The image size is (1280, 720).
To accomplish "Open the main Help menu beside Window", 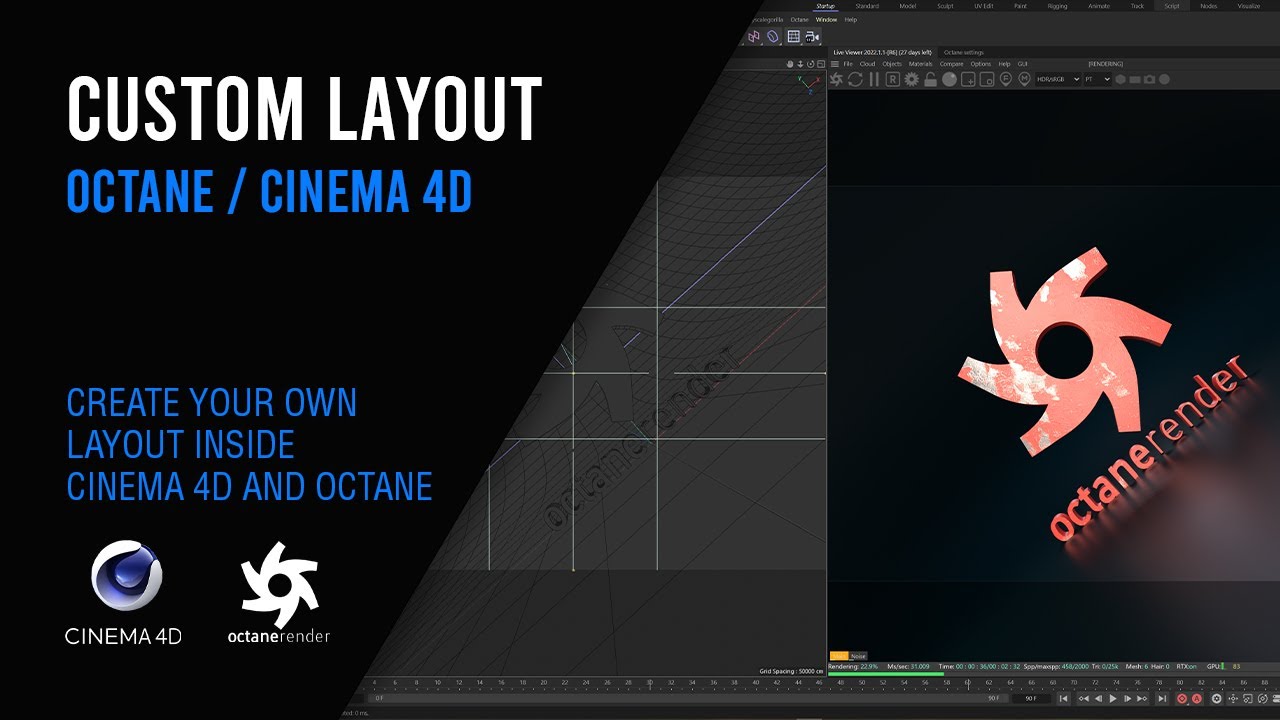I will coord(851,19).
